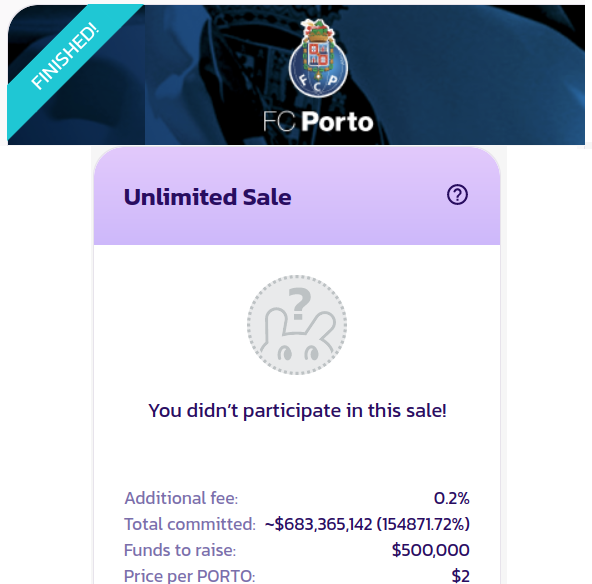
Task: Click the $2 price value
Action: point(461,576)
